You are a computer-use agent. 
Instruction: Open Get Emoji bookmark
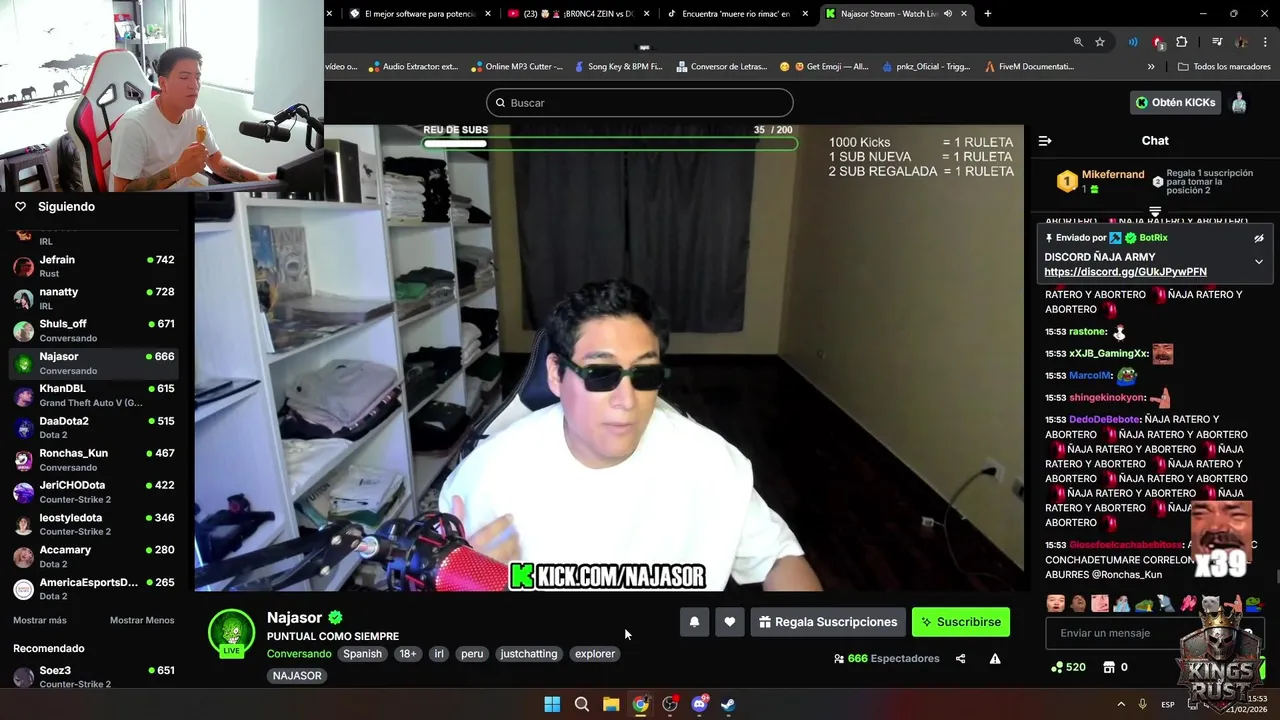pyautogui.click(x=824, y=67)
